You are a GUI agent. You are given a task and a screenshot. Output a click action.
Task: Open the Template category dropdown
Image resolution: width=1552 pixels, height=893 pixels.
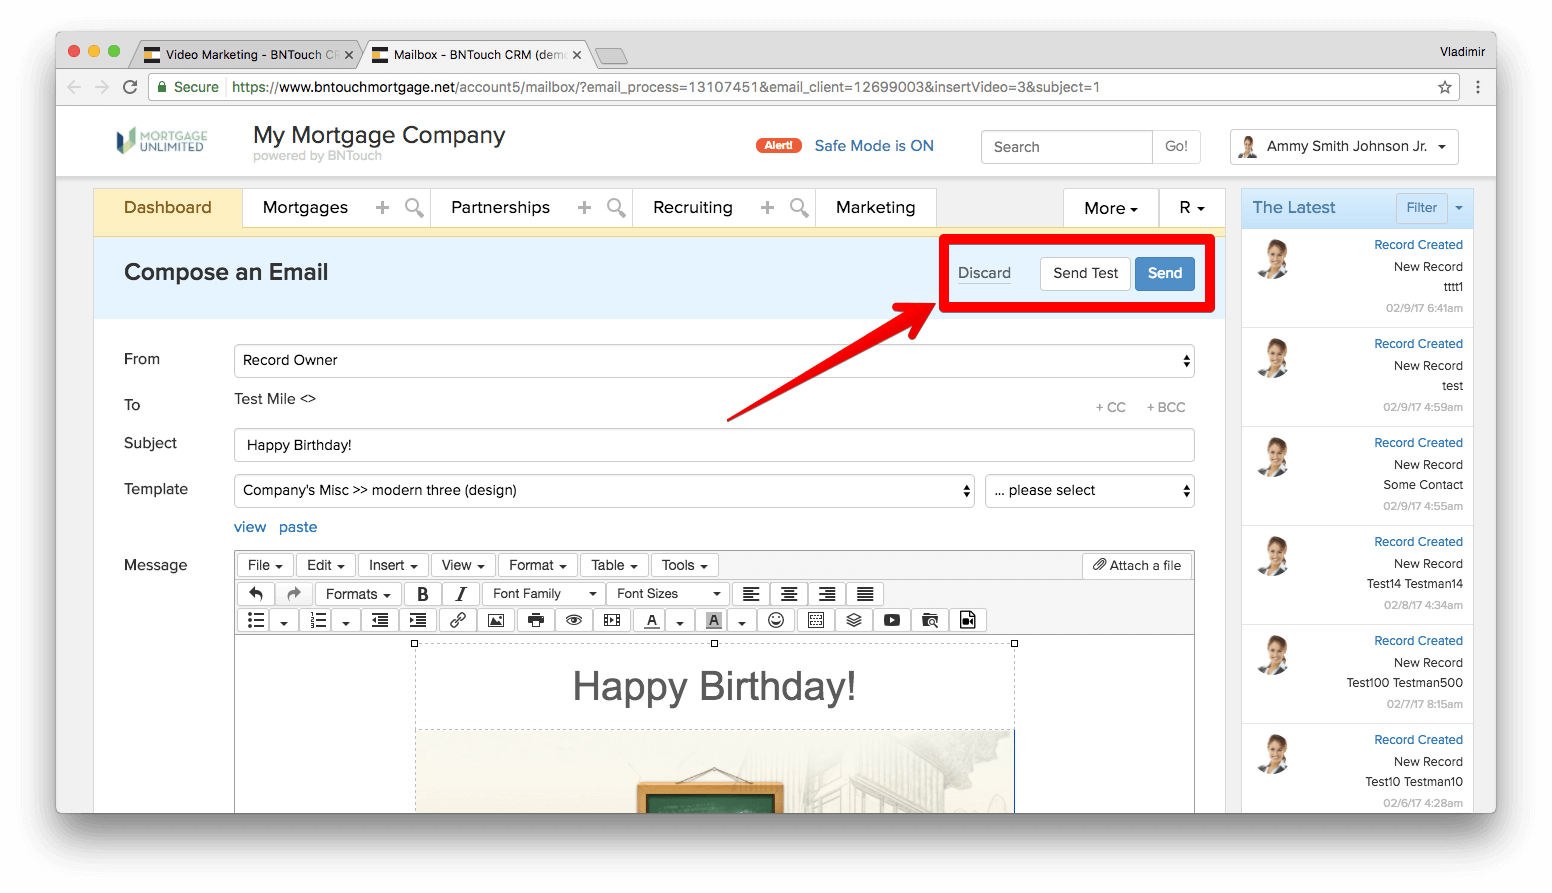[604, 491]
